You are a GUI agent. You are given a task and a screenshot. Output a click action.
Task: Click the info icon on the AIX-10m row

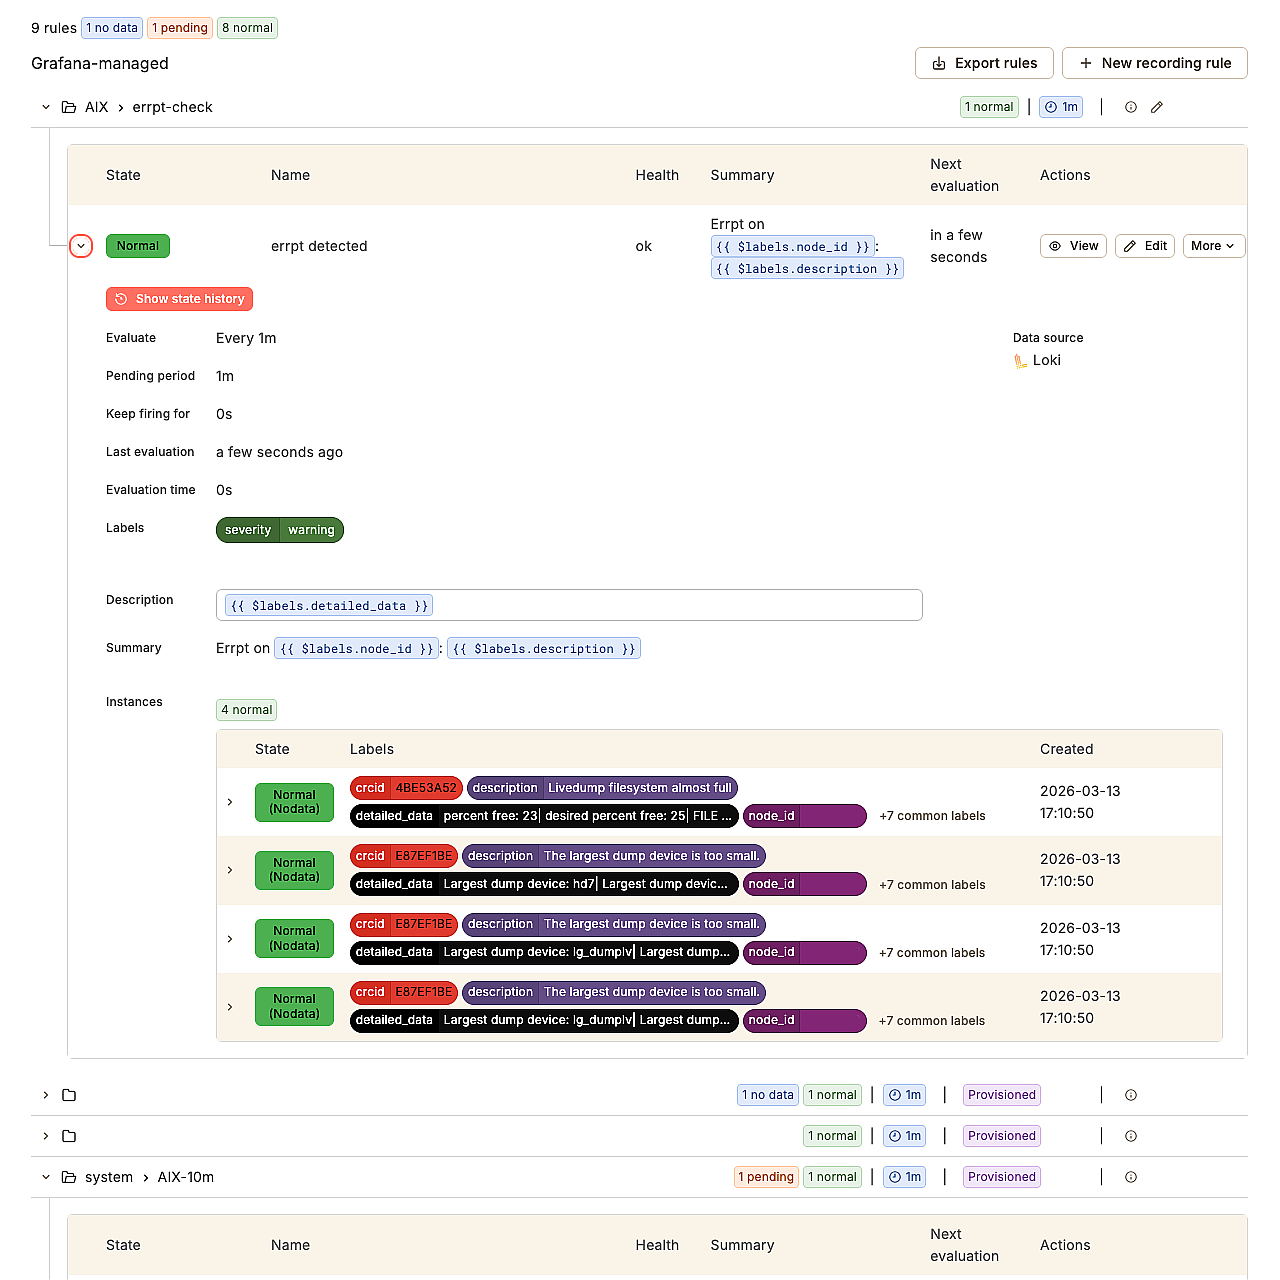coord(1130,1177)
